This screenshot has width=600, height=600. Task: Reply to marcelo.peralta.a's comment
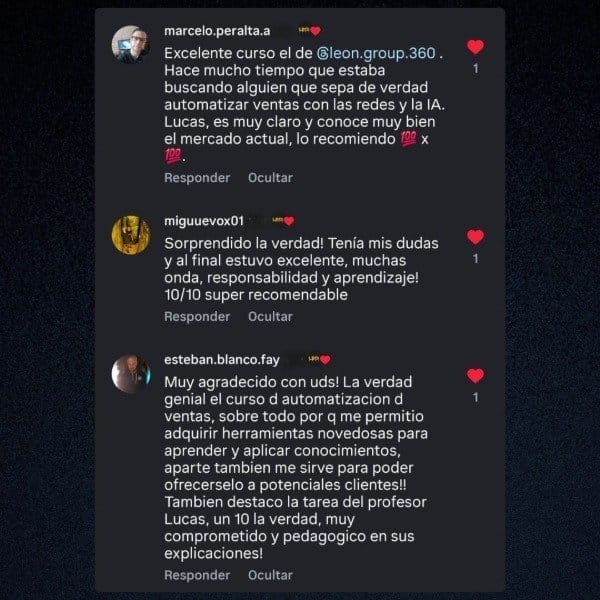pos(197,178)
